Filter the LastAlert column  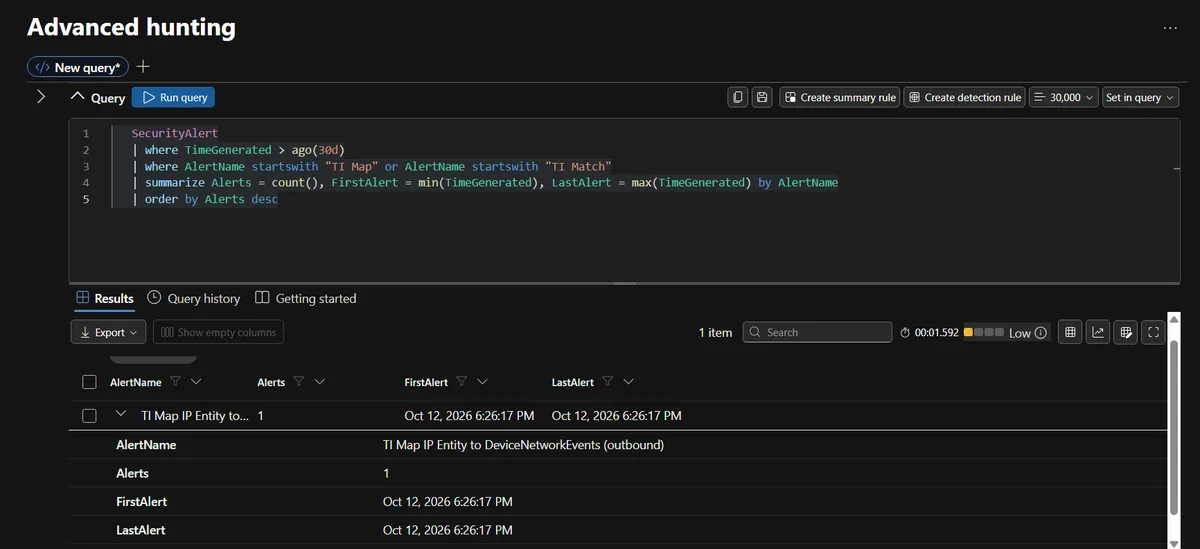[x=607, y=381]
